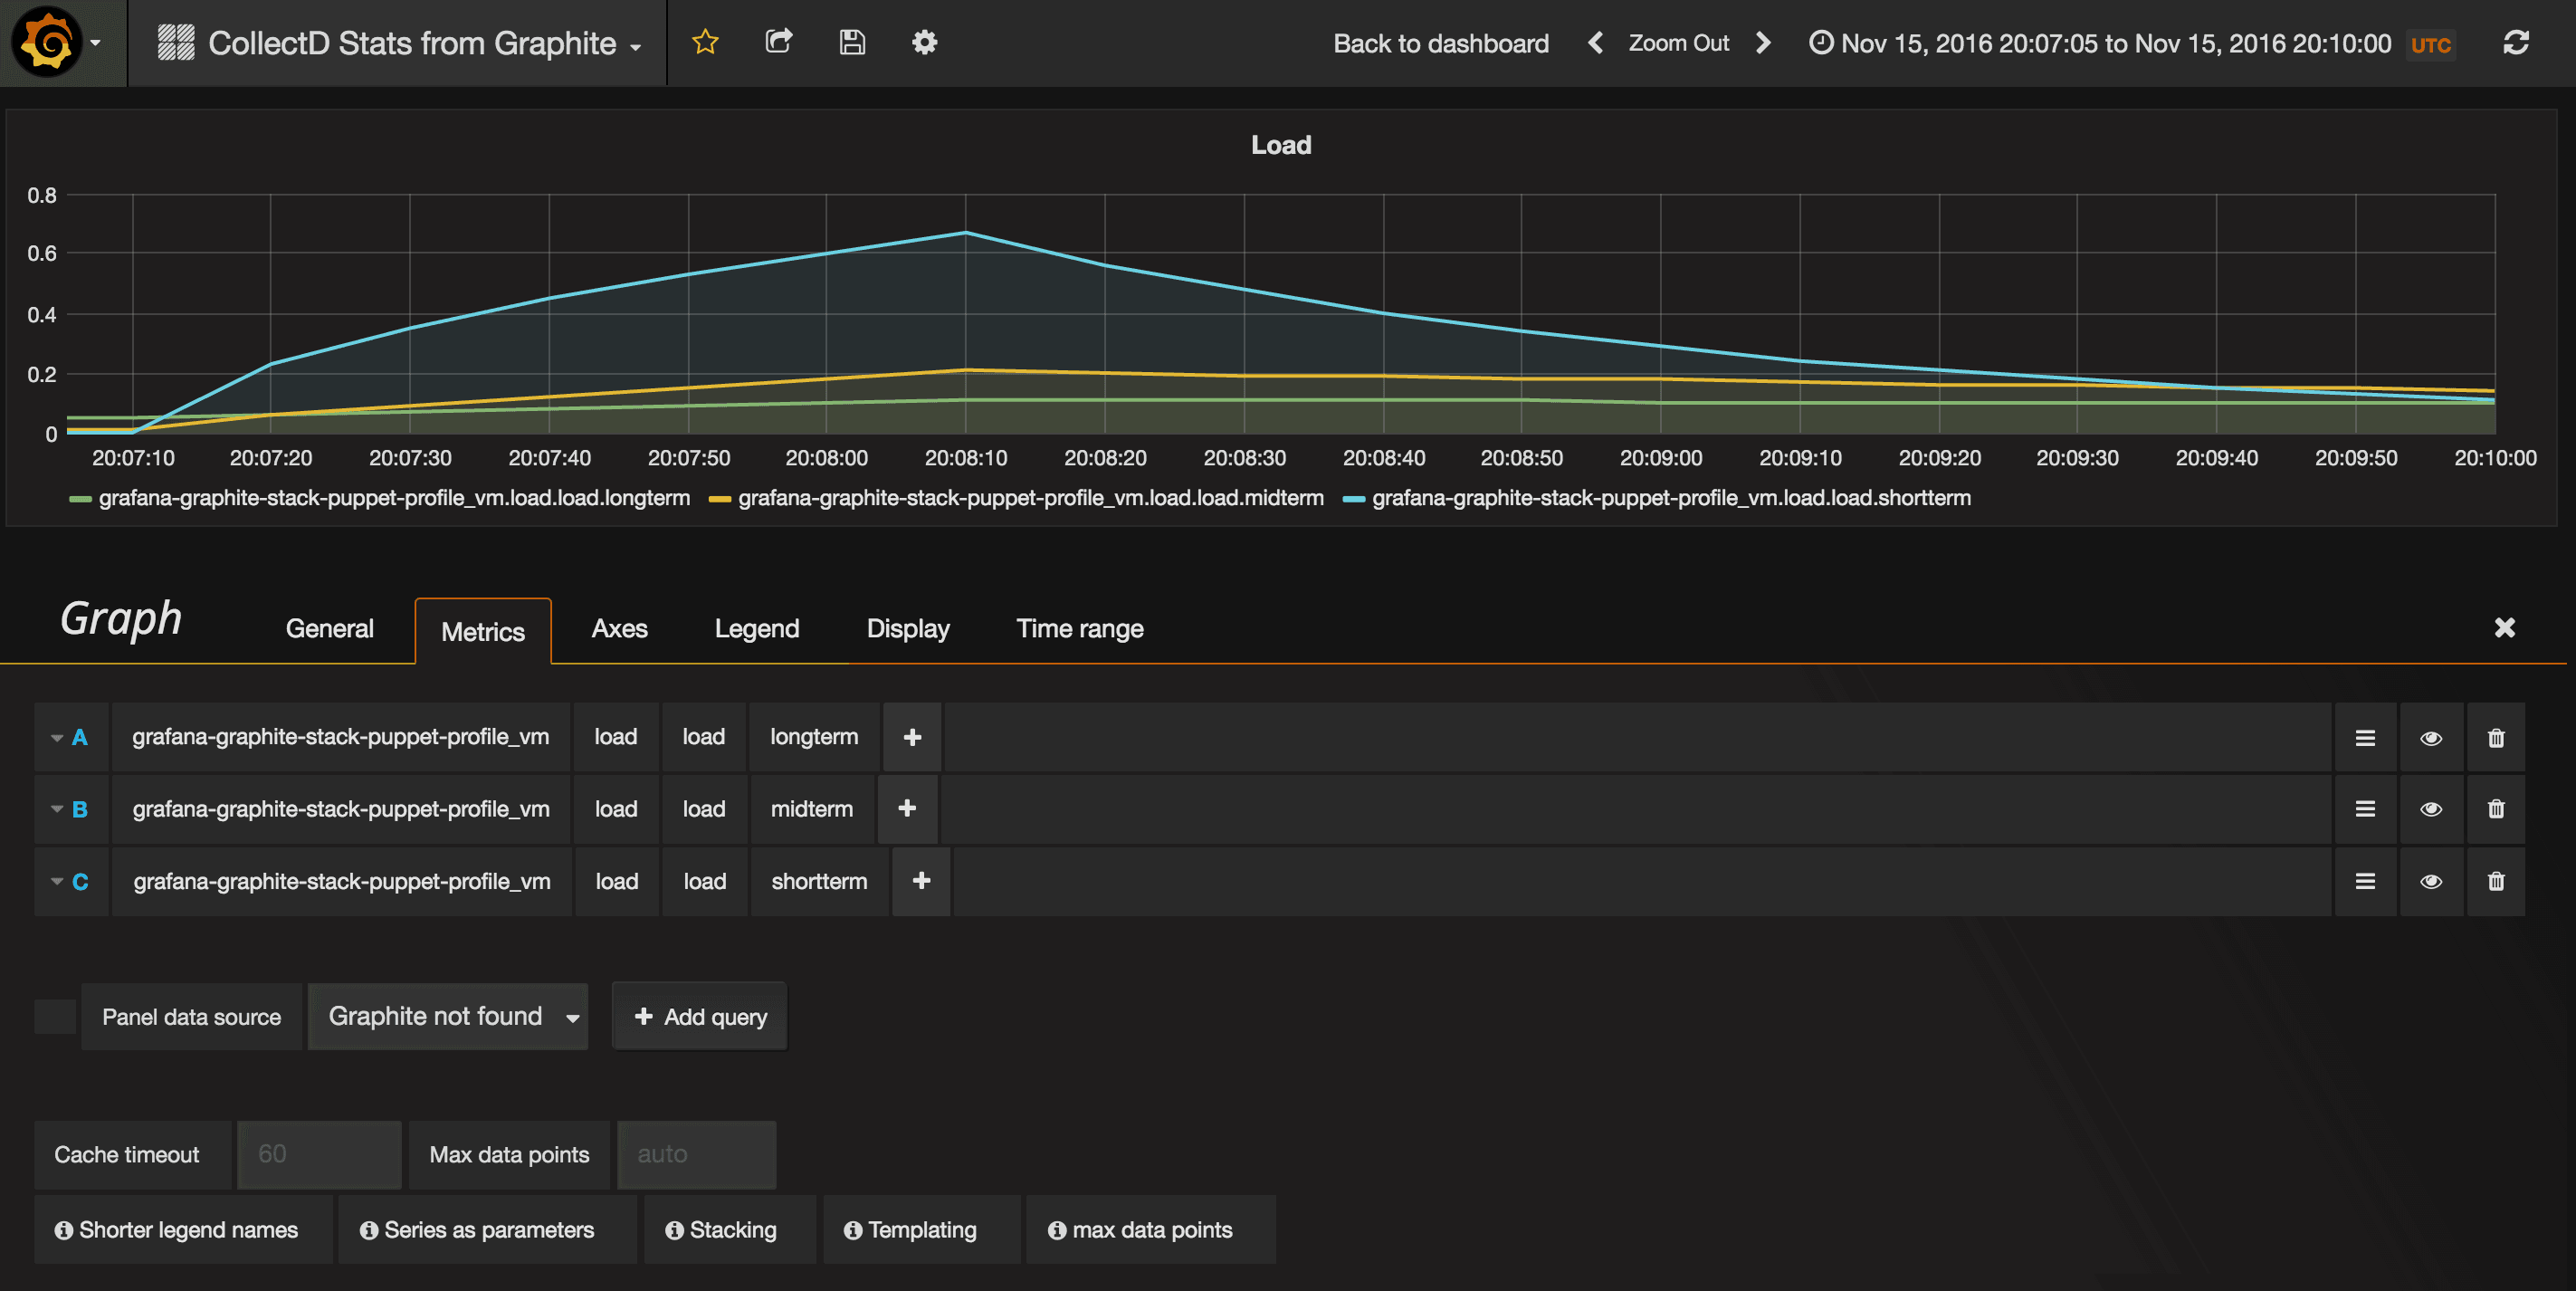2576x1291 pixels.
Task: Switch to the Axes tab
Action: pyautogui.click(x=619, y=629)
